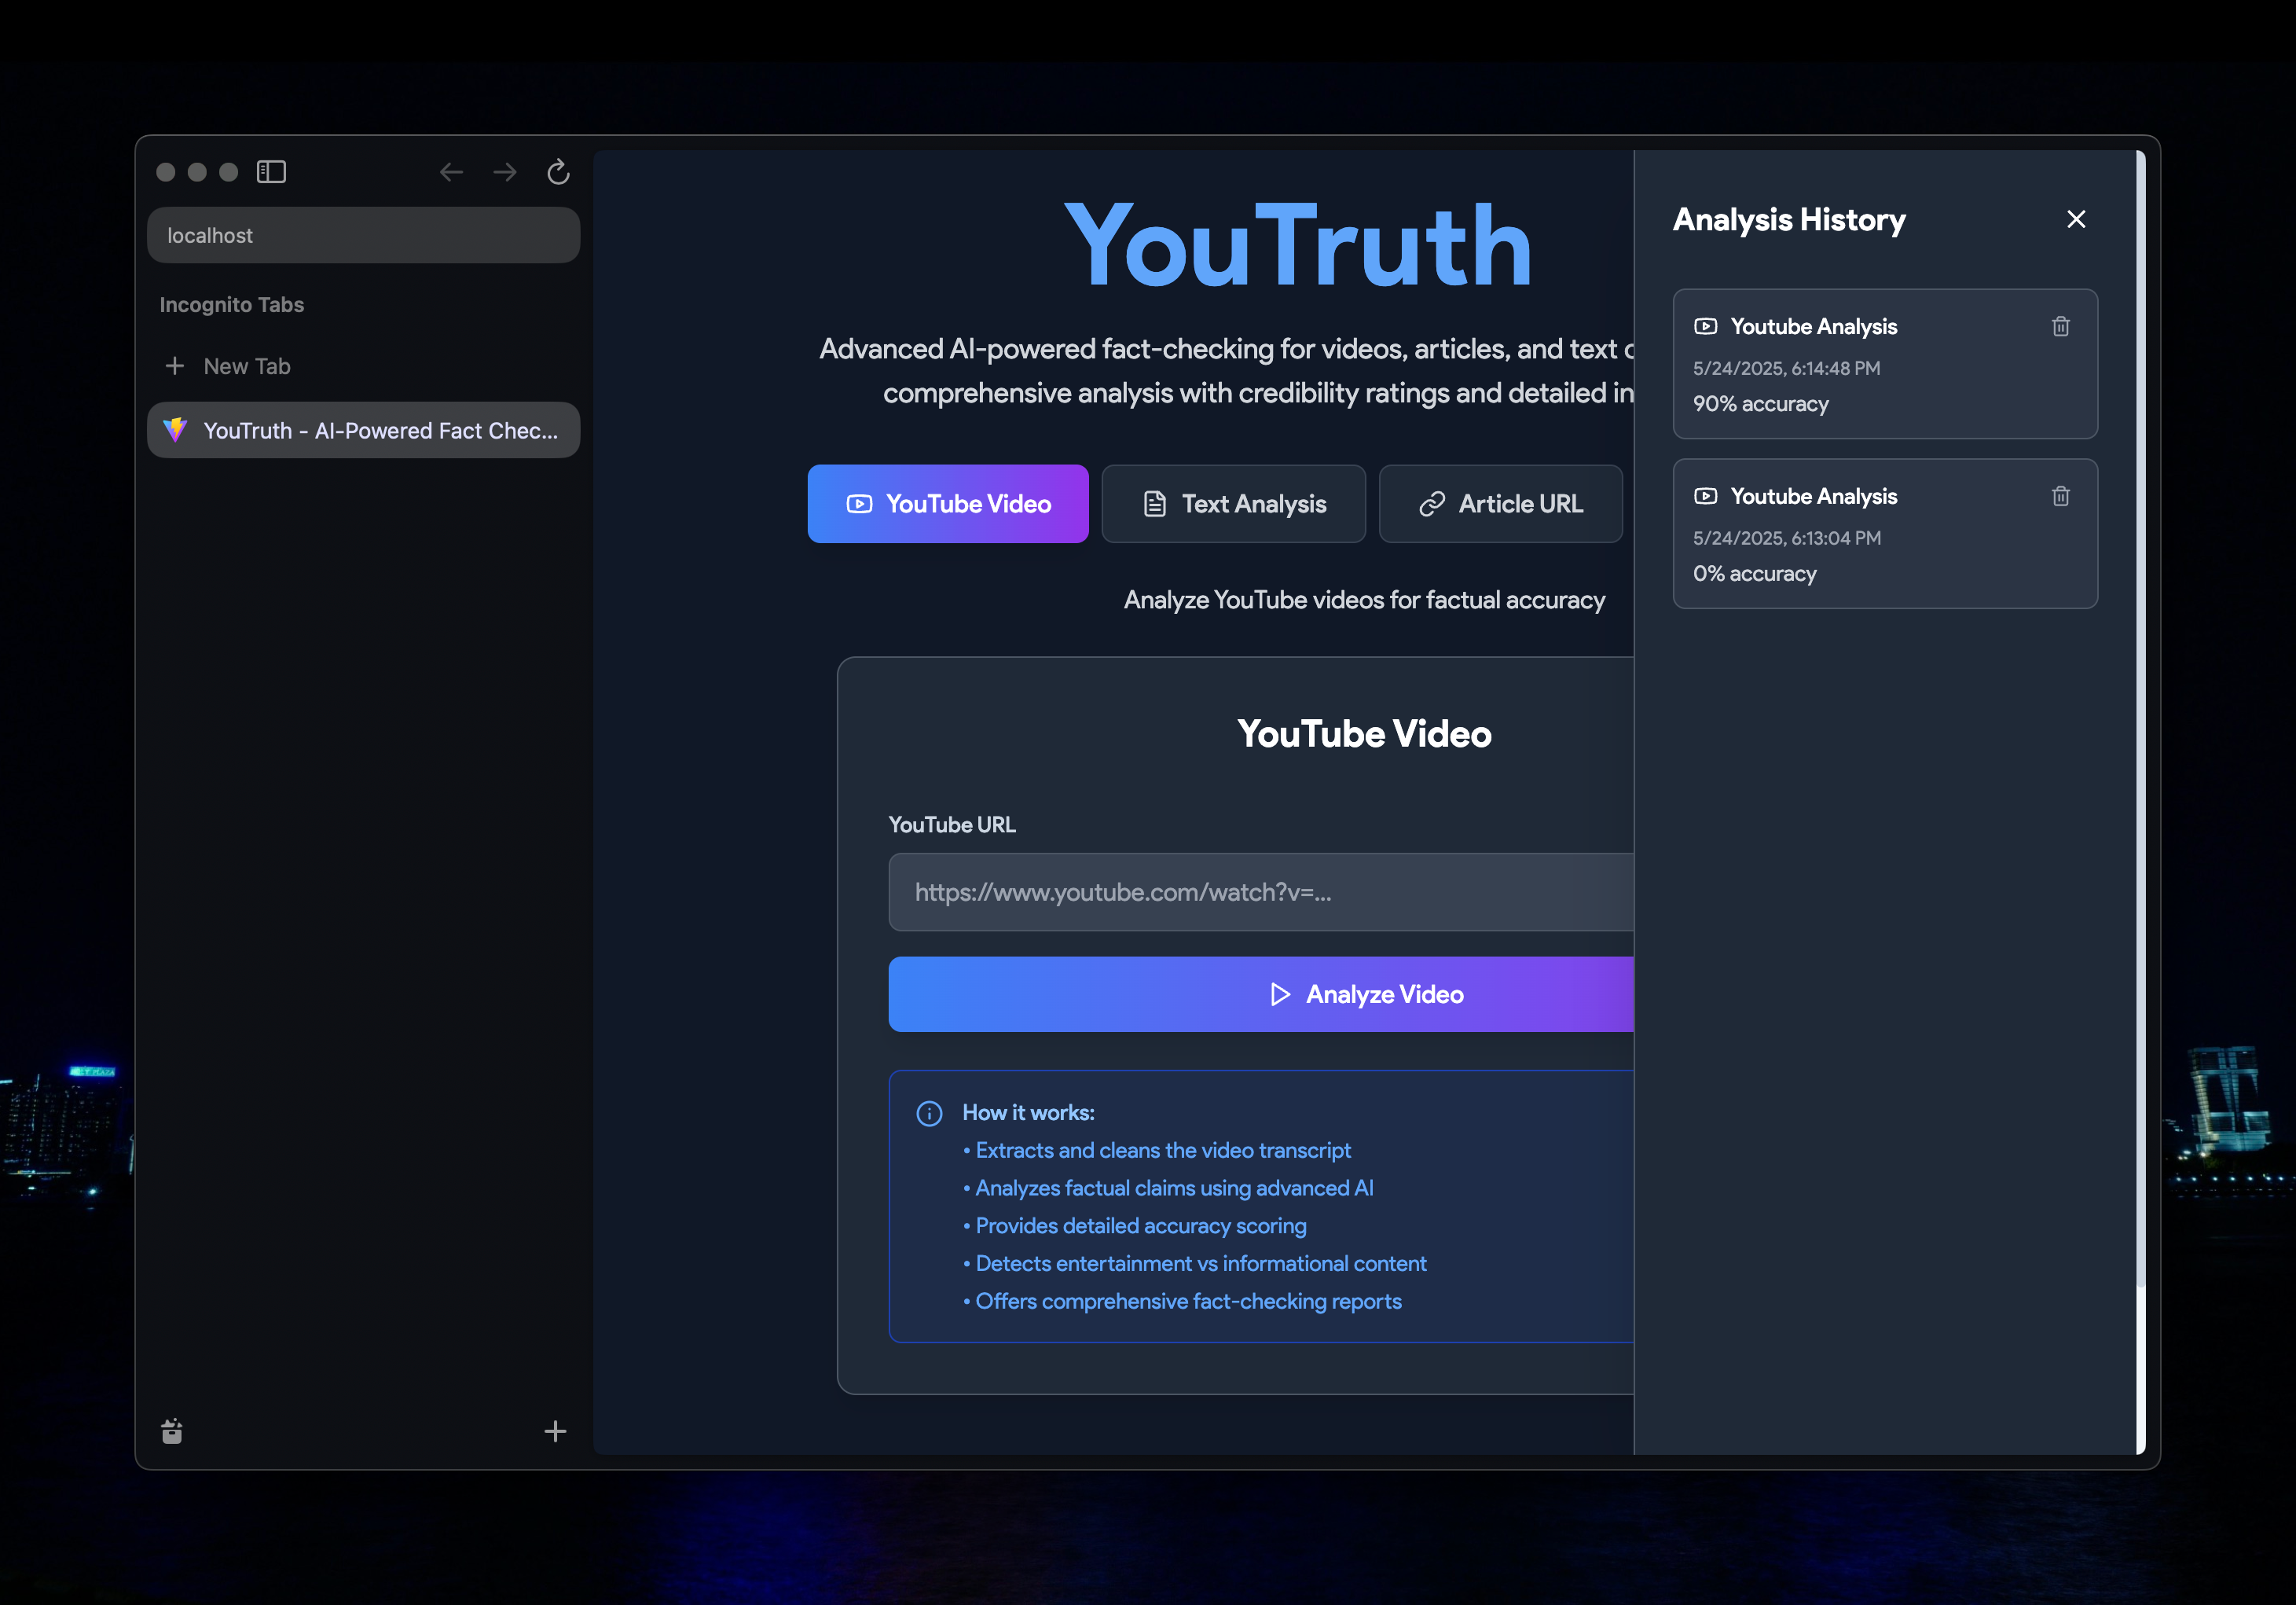Switch to the Article URL tab

pos(1500,504)
